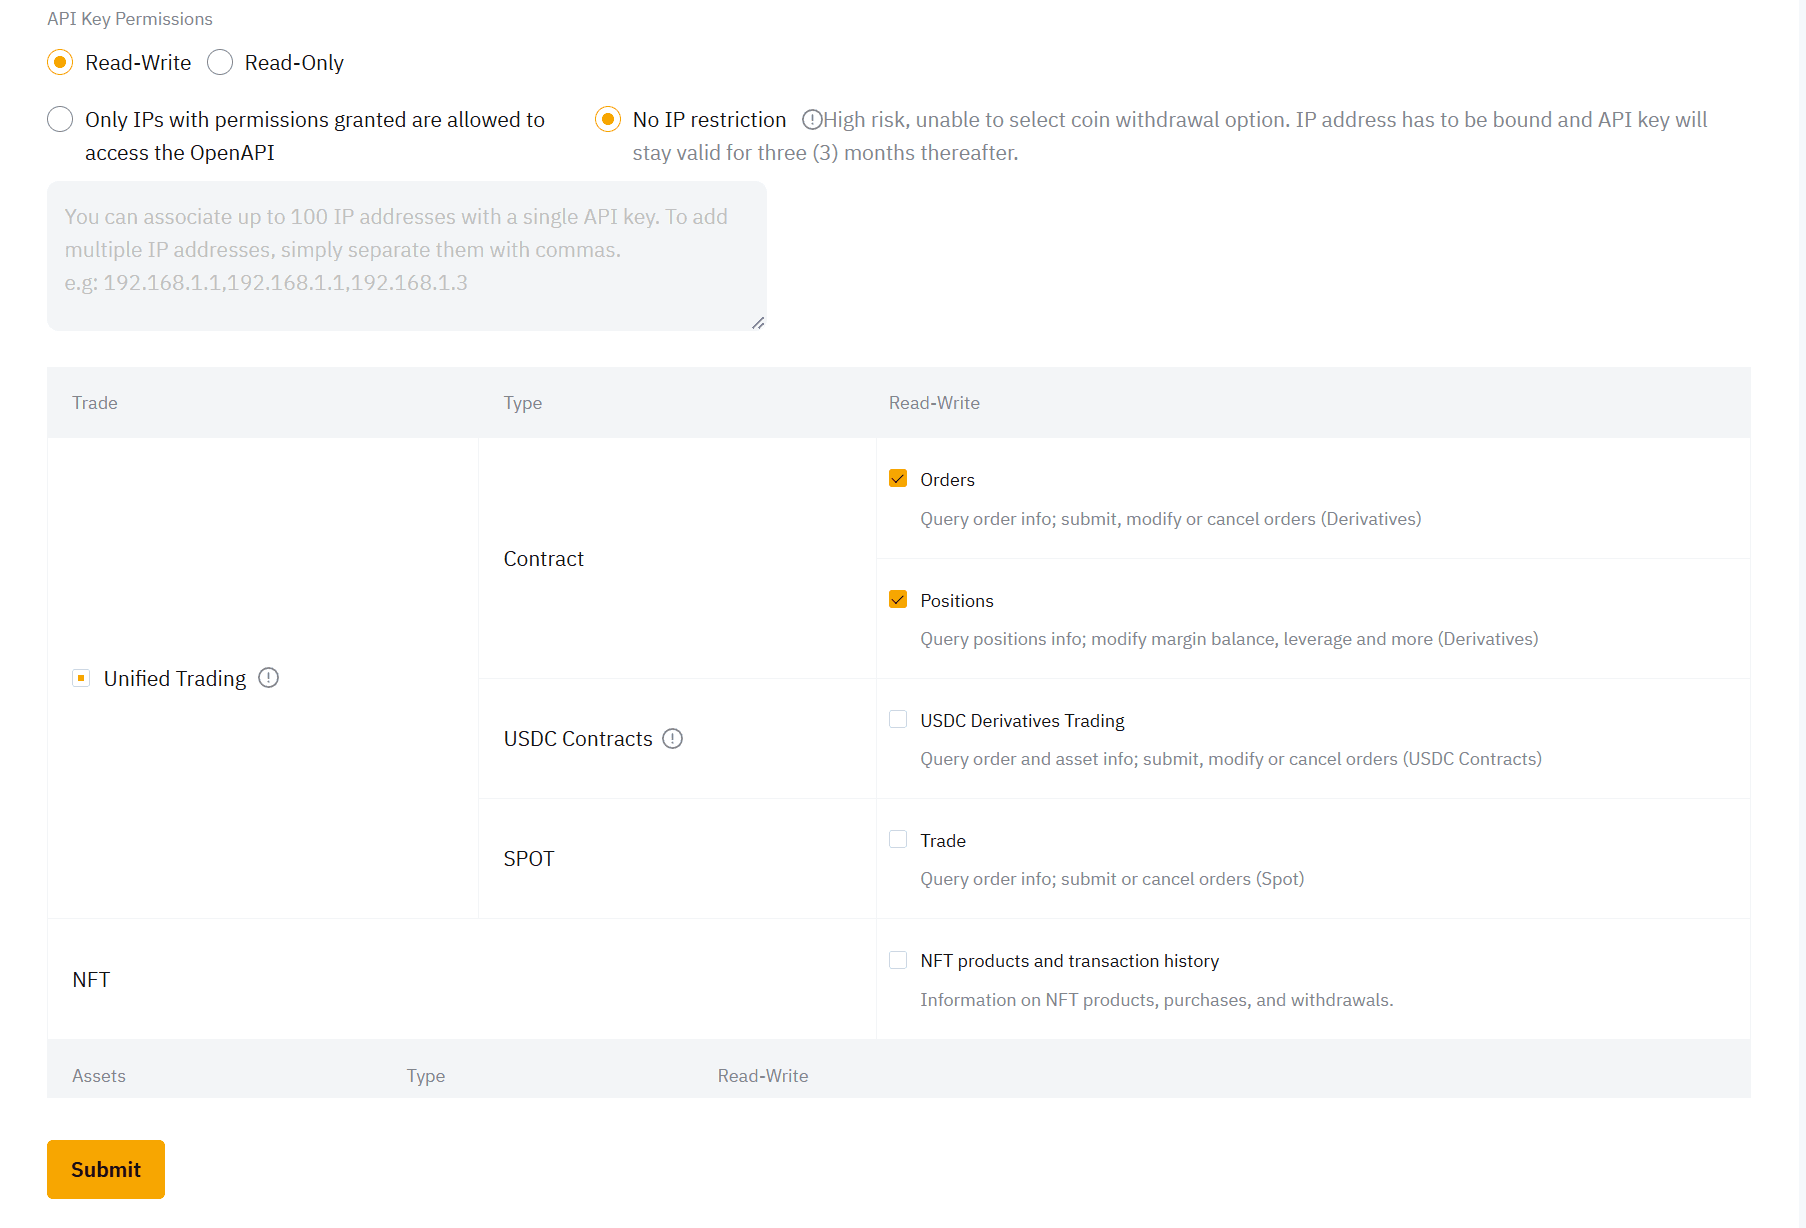Click the warning icon after No IP restriction

[x=812, y=119]
